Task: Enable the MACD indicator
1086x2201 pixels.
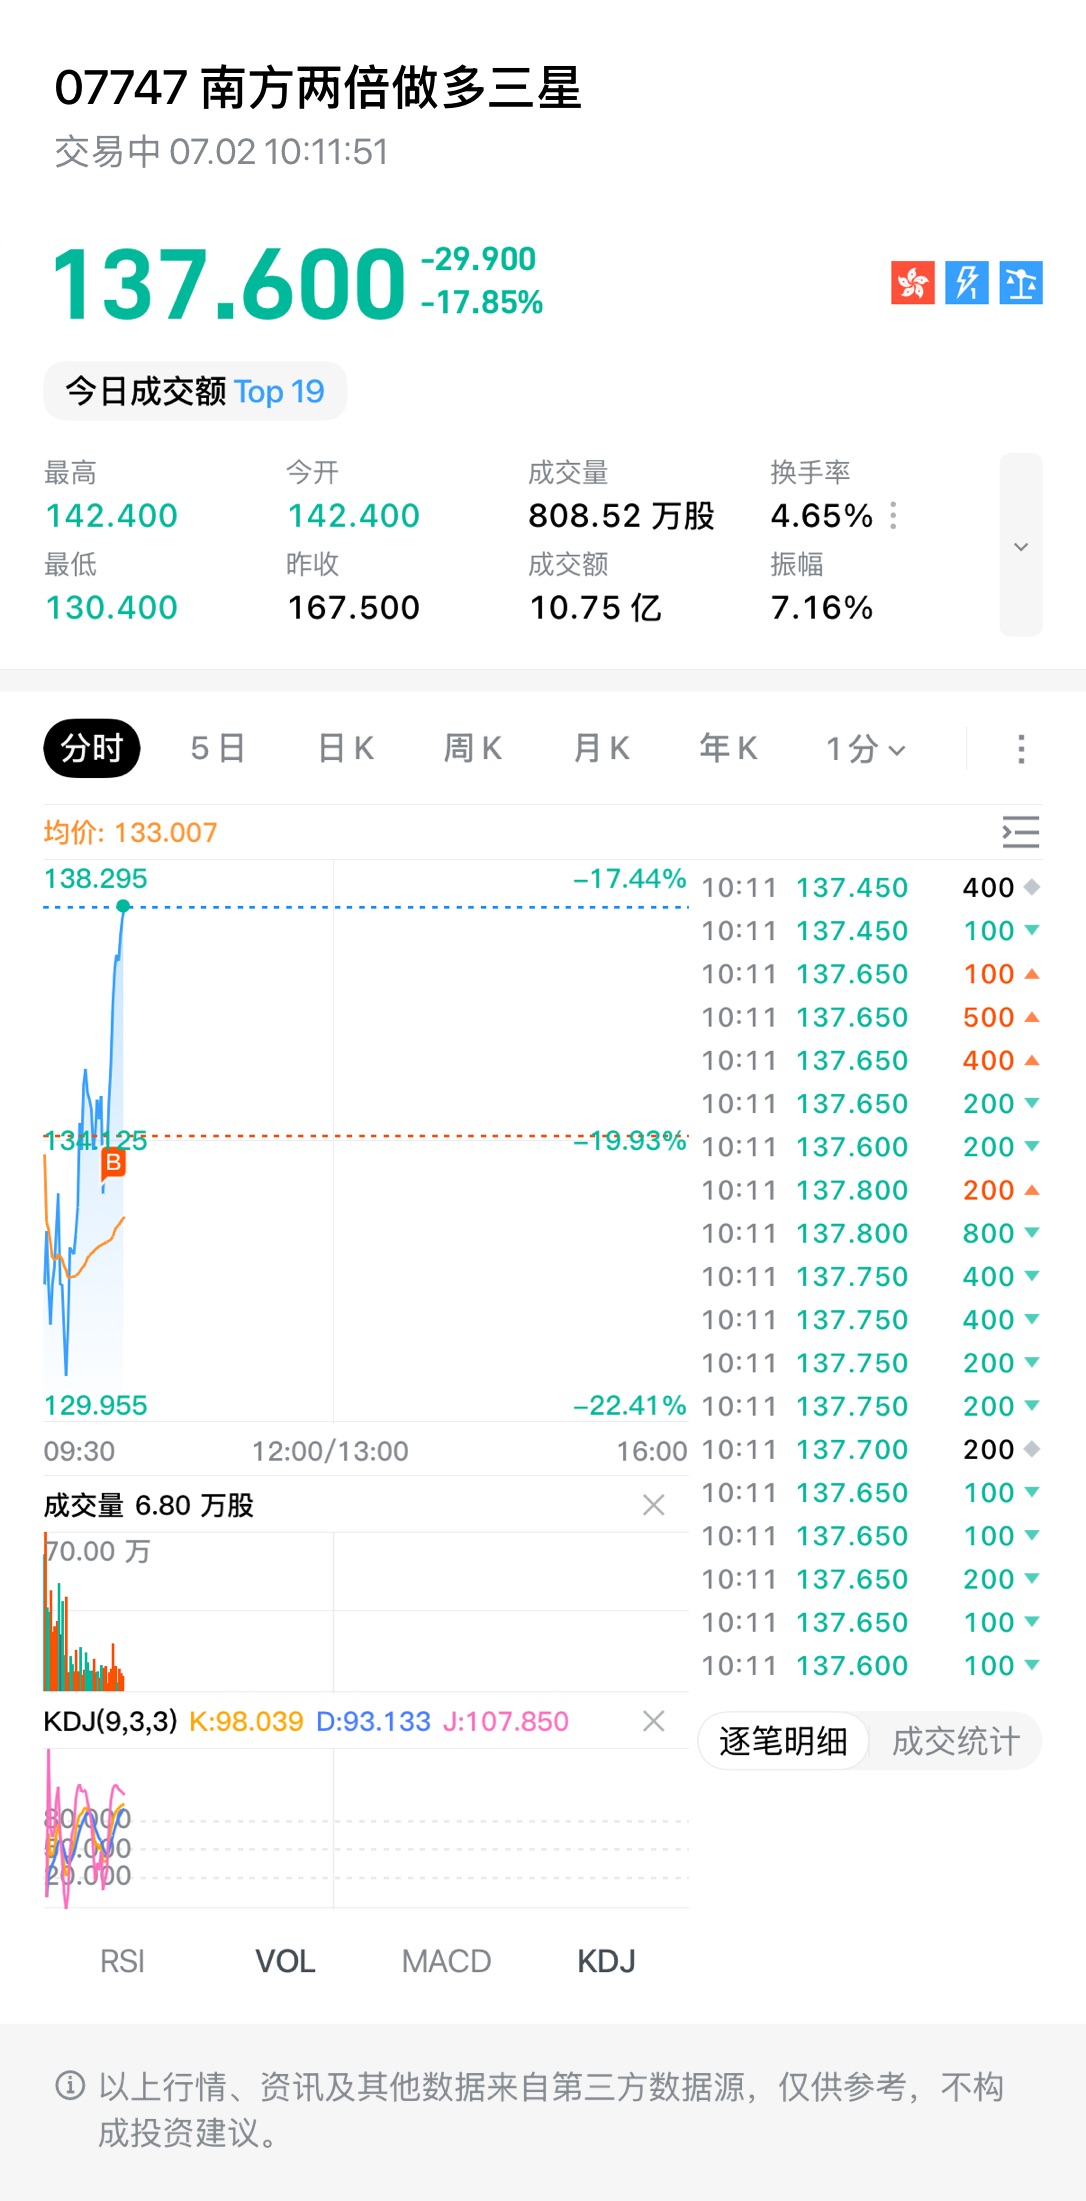Action: point(446,1961)
